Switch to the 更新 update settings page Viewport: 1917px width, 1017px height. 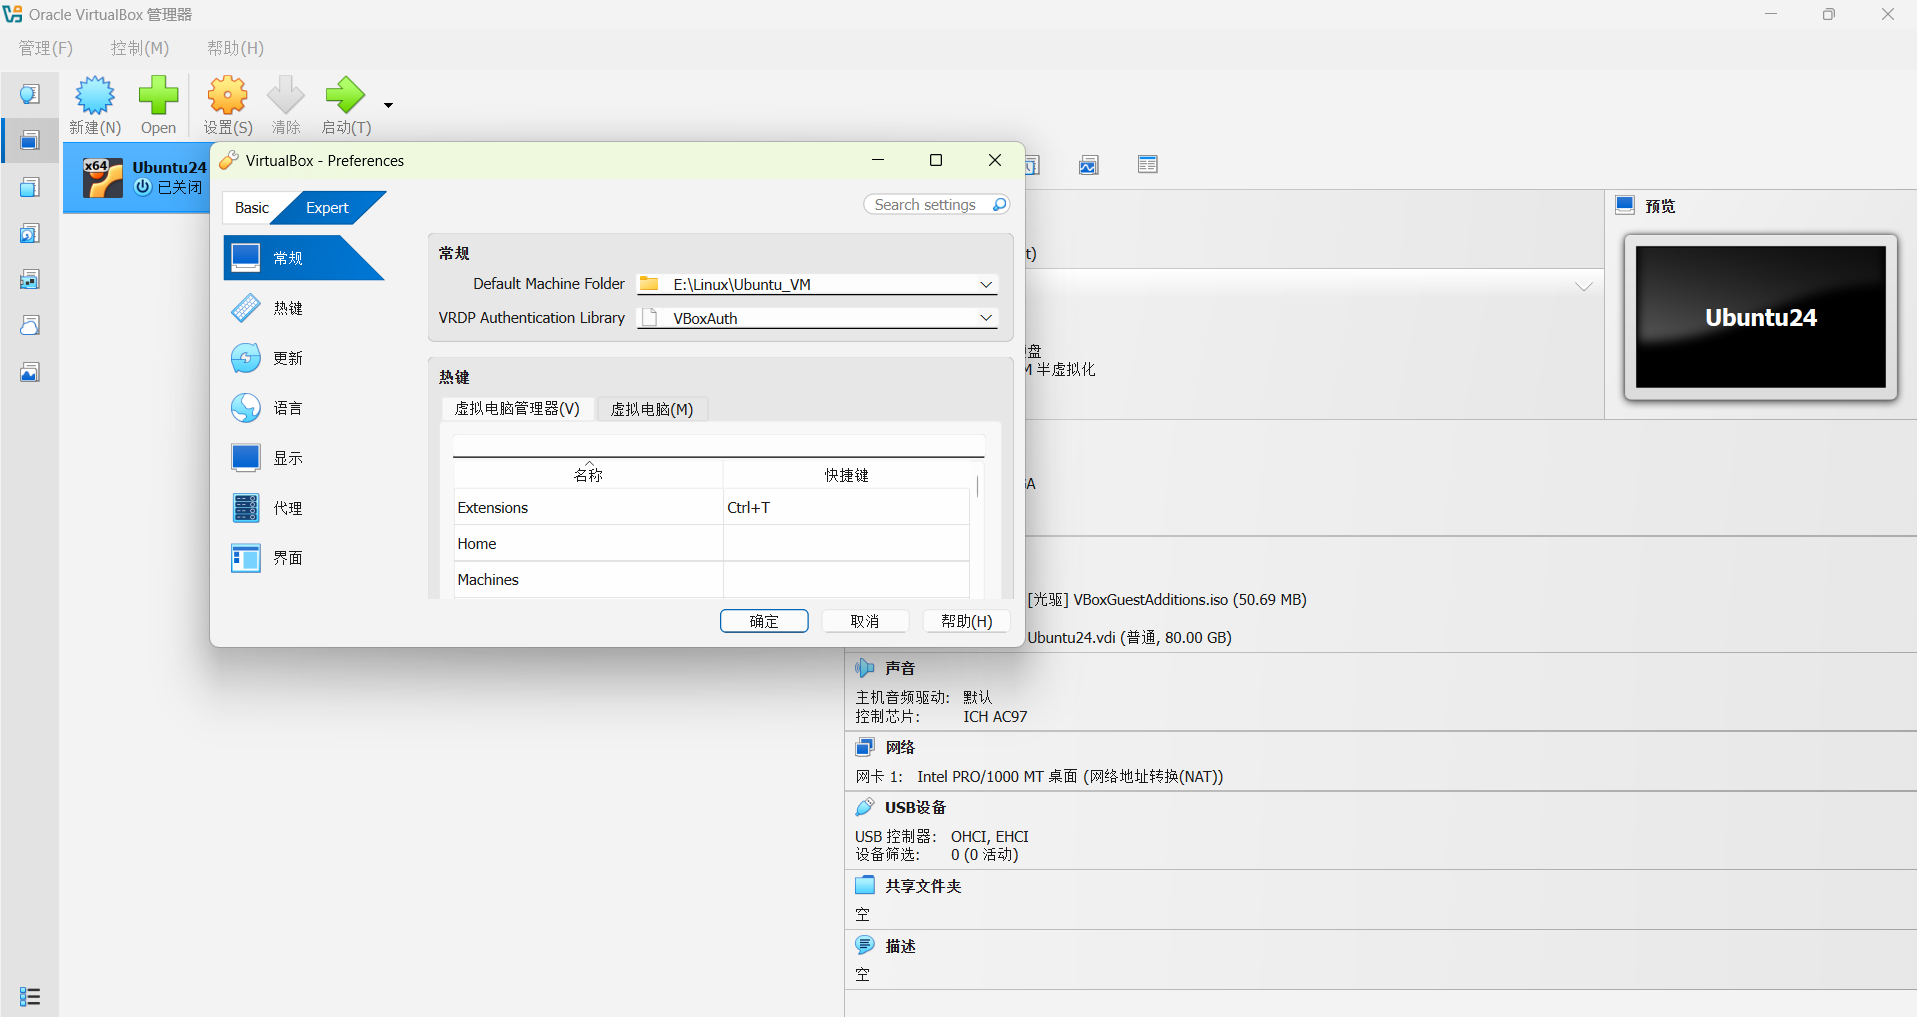pos(289,357)
